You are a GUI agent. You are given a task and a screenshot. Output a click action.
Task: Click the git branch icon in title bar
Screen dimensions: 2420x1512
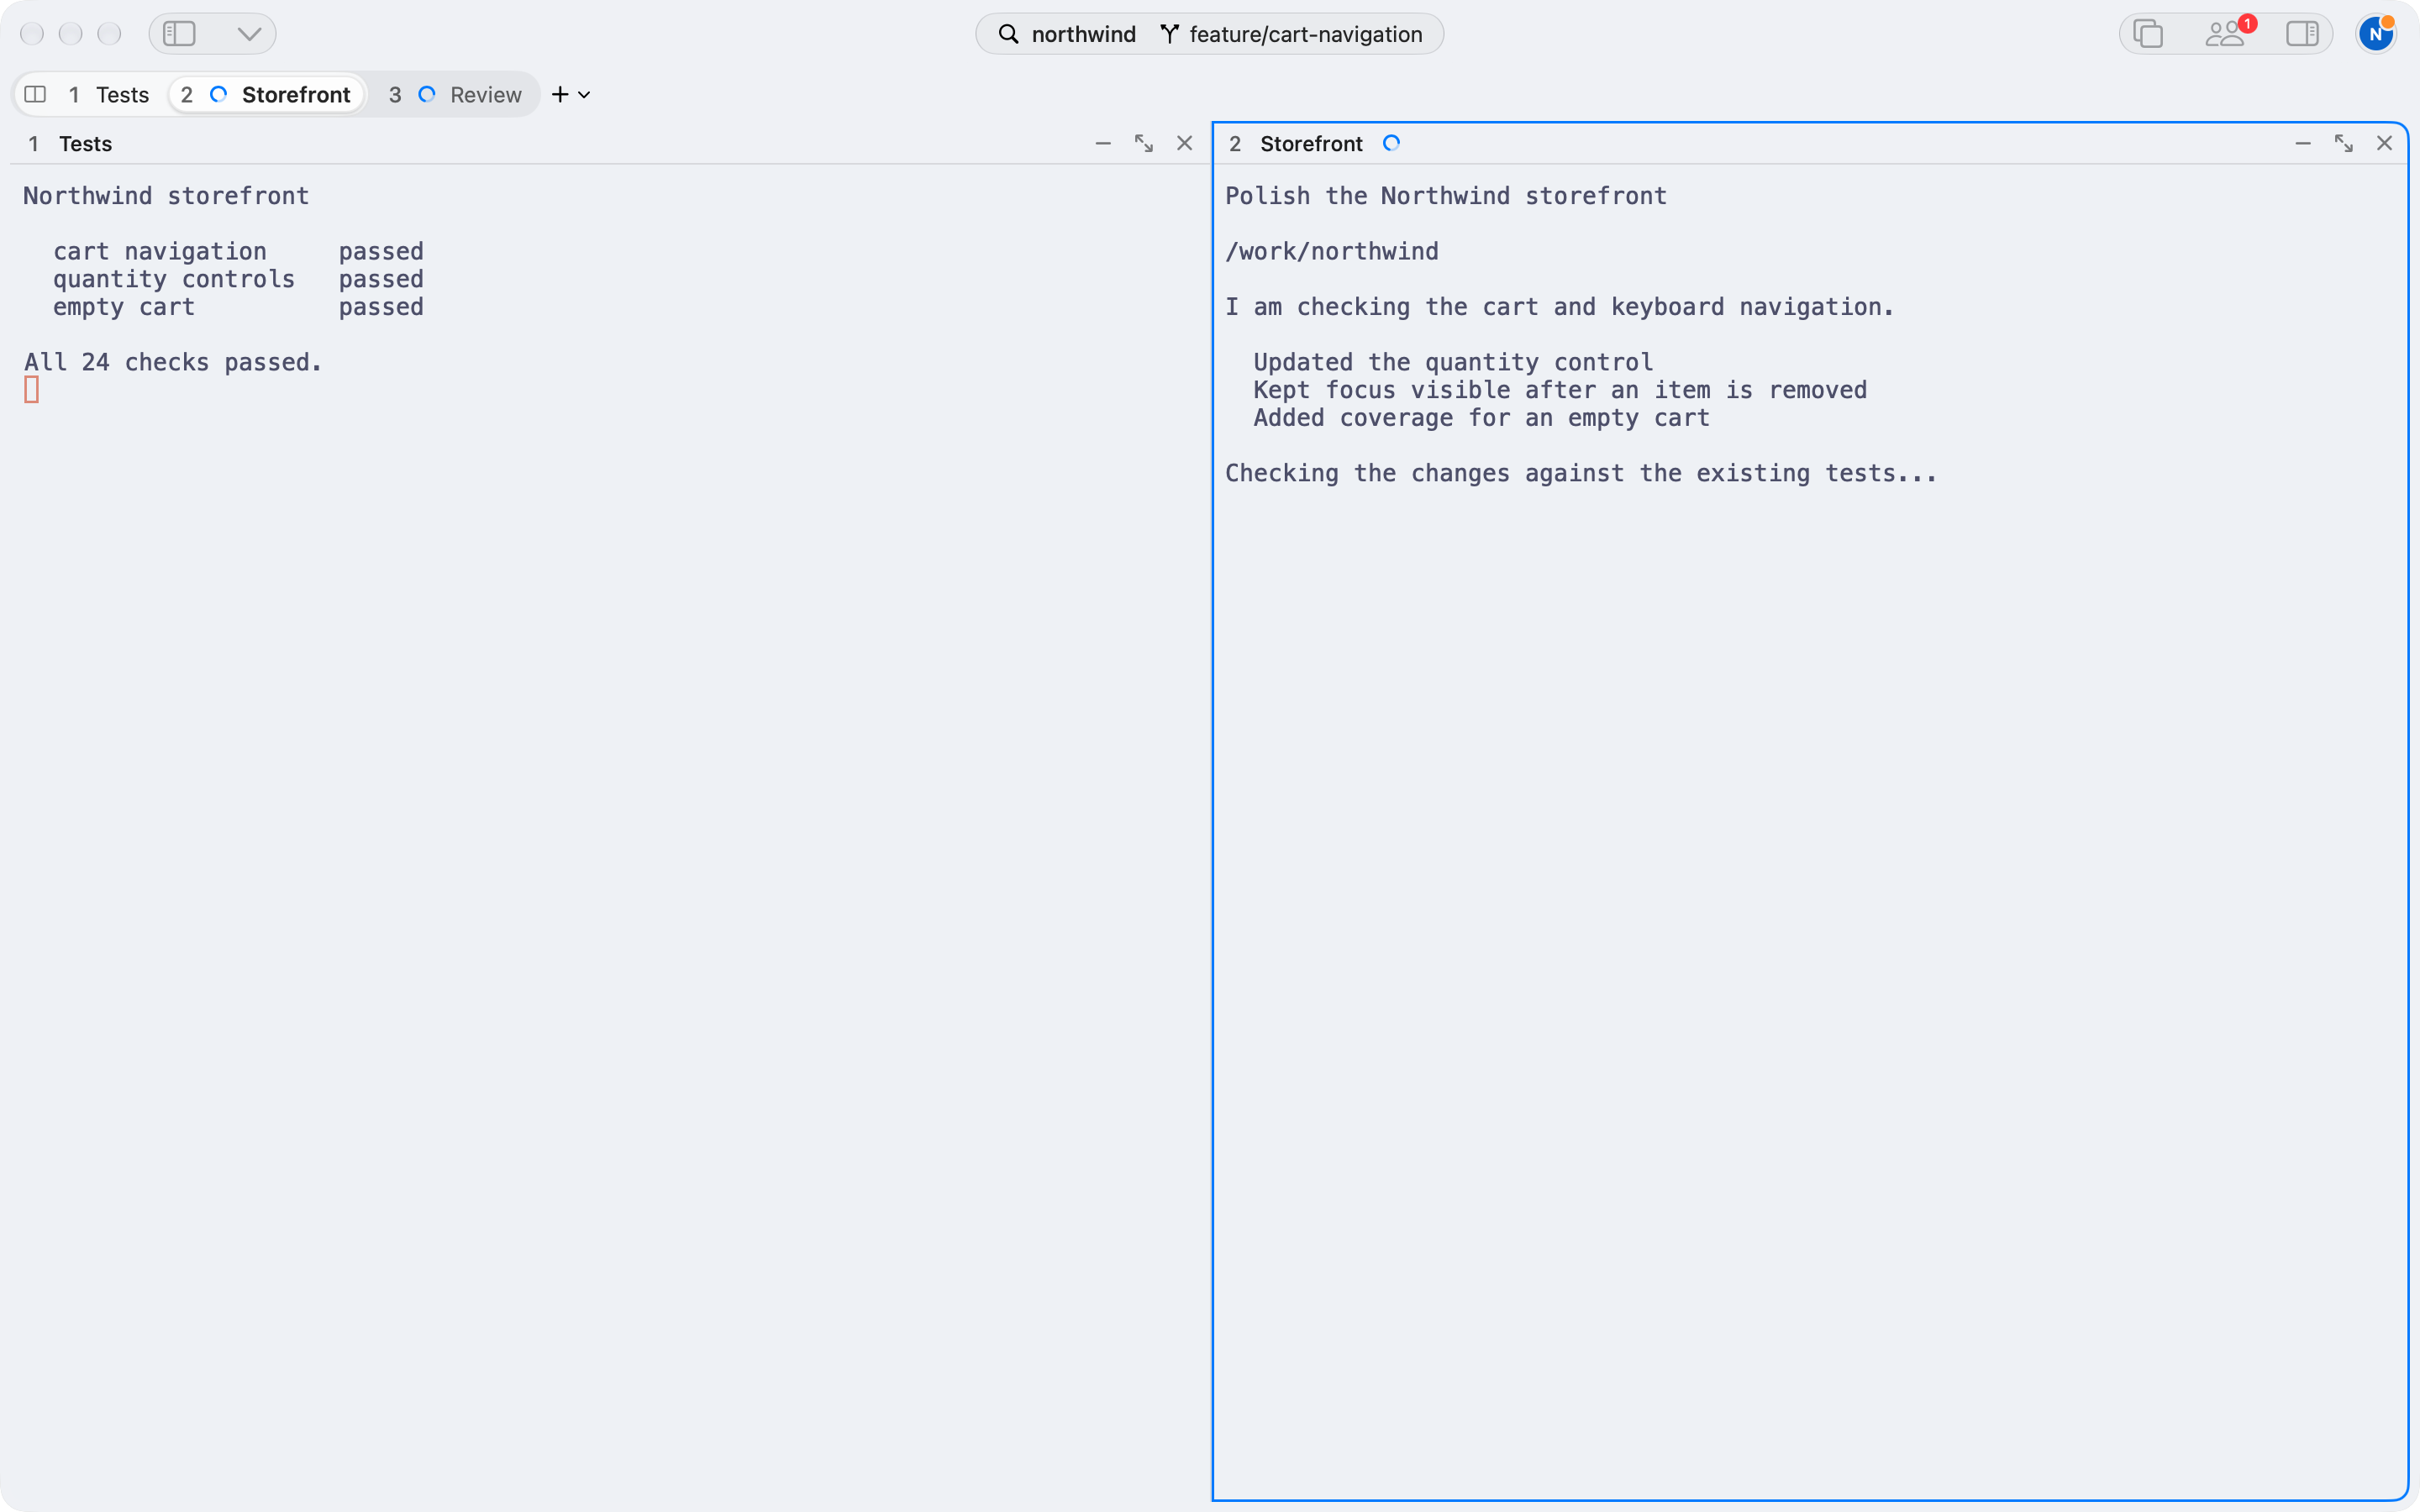coord(1169,34)
